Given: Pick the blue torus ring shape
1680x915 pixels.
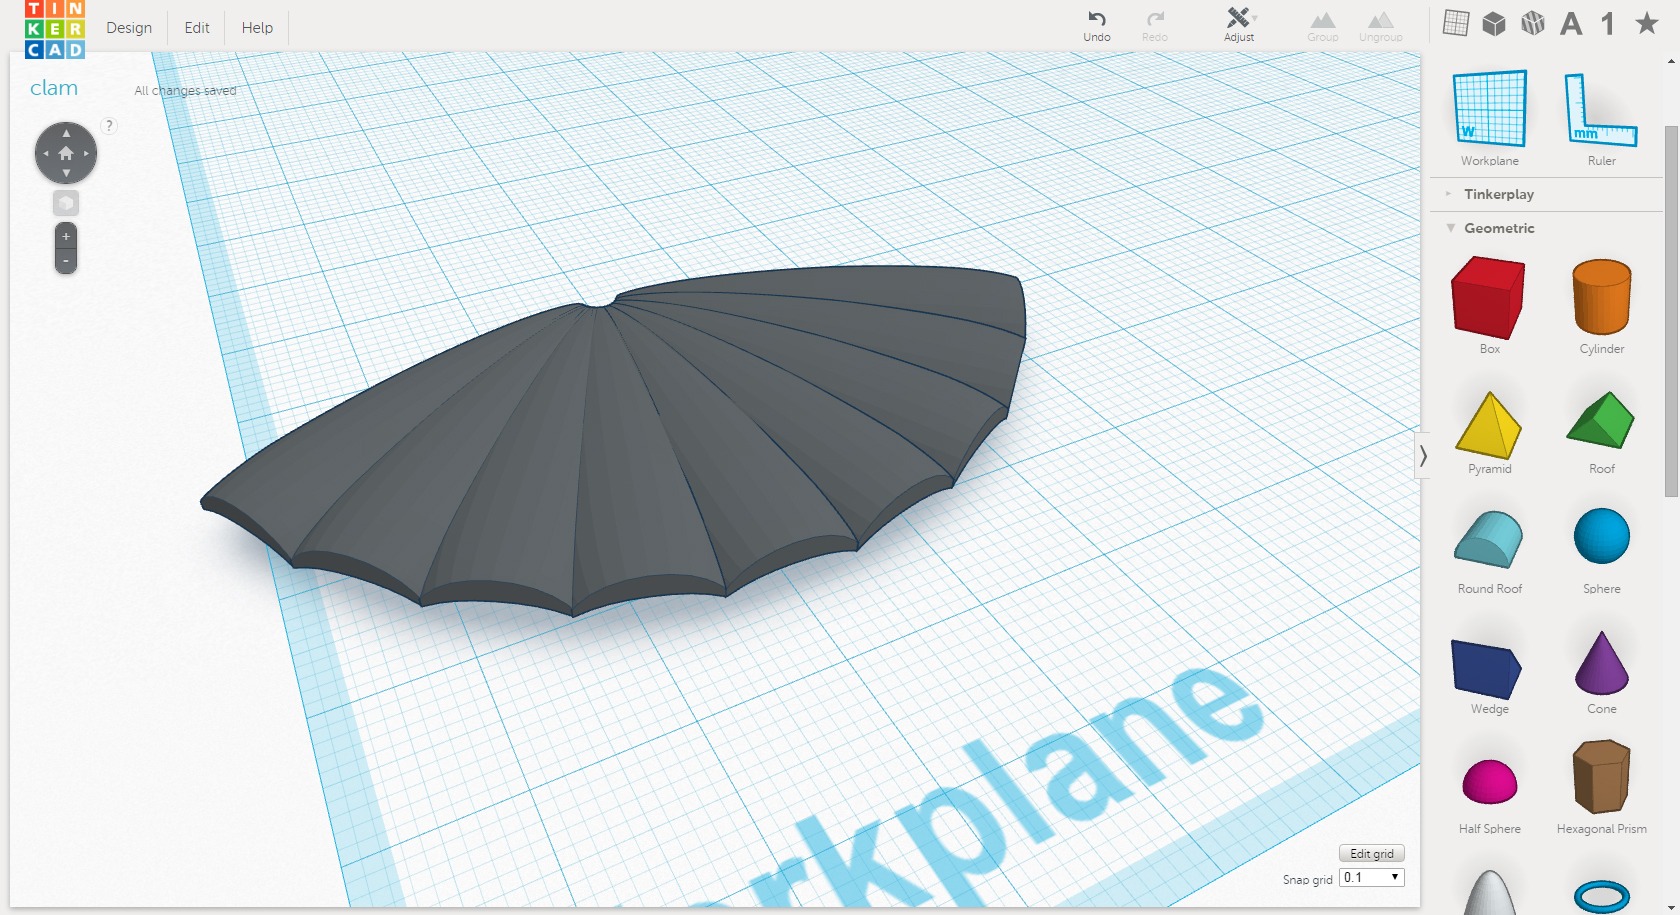Looking at the screenshot, I should [1602, 897].
